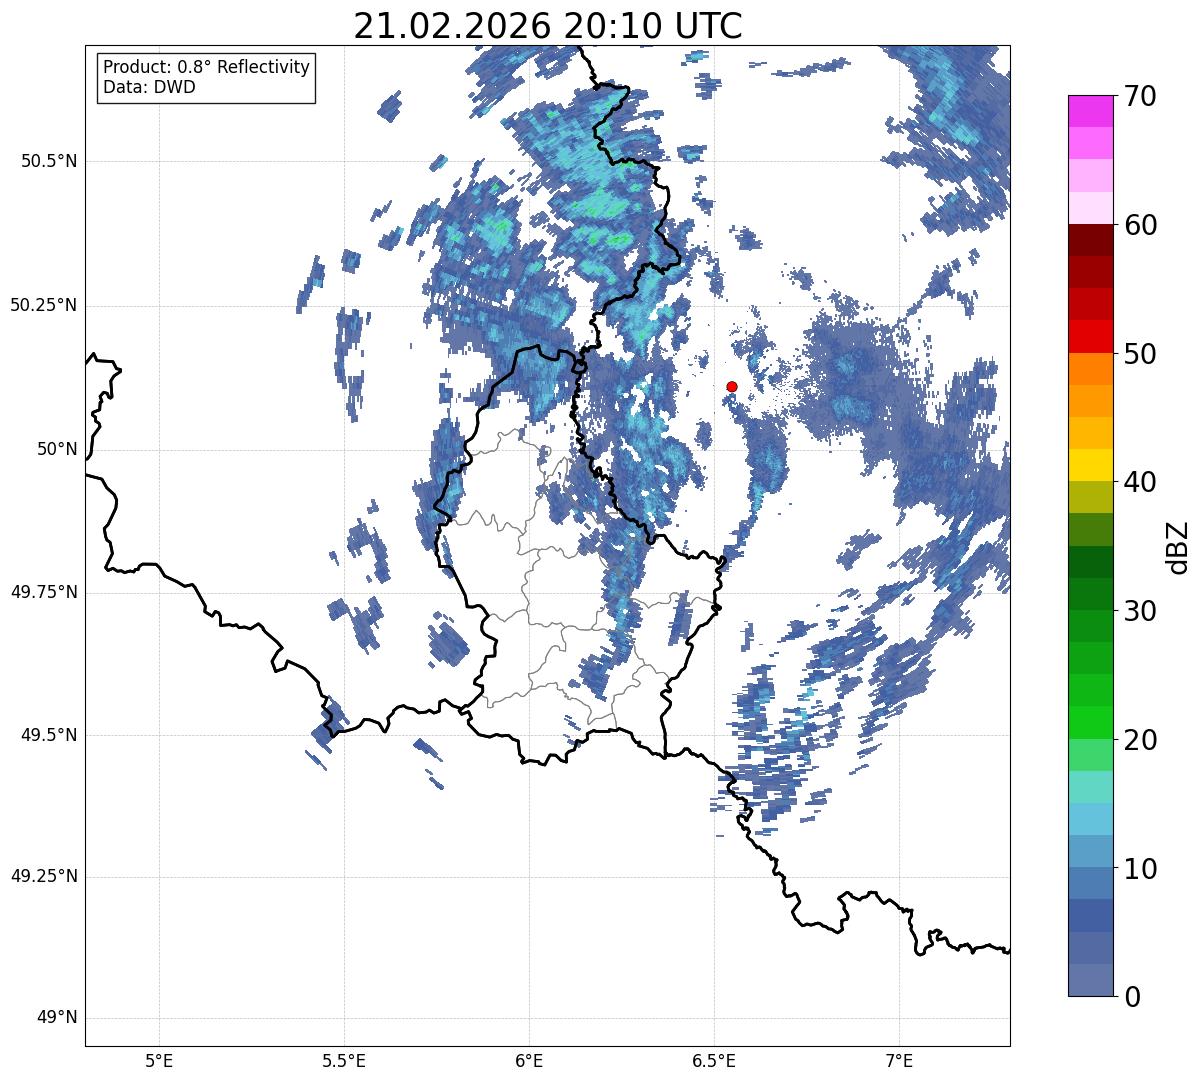Click the 50.5°N latitude label
Image resolution: width=1202 pixels, height=1081 pixels.
[x=49, y=161]
